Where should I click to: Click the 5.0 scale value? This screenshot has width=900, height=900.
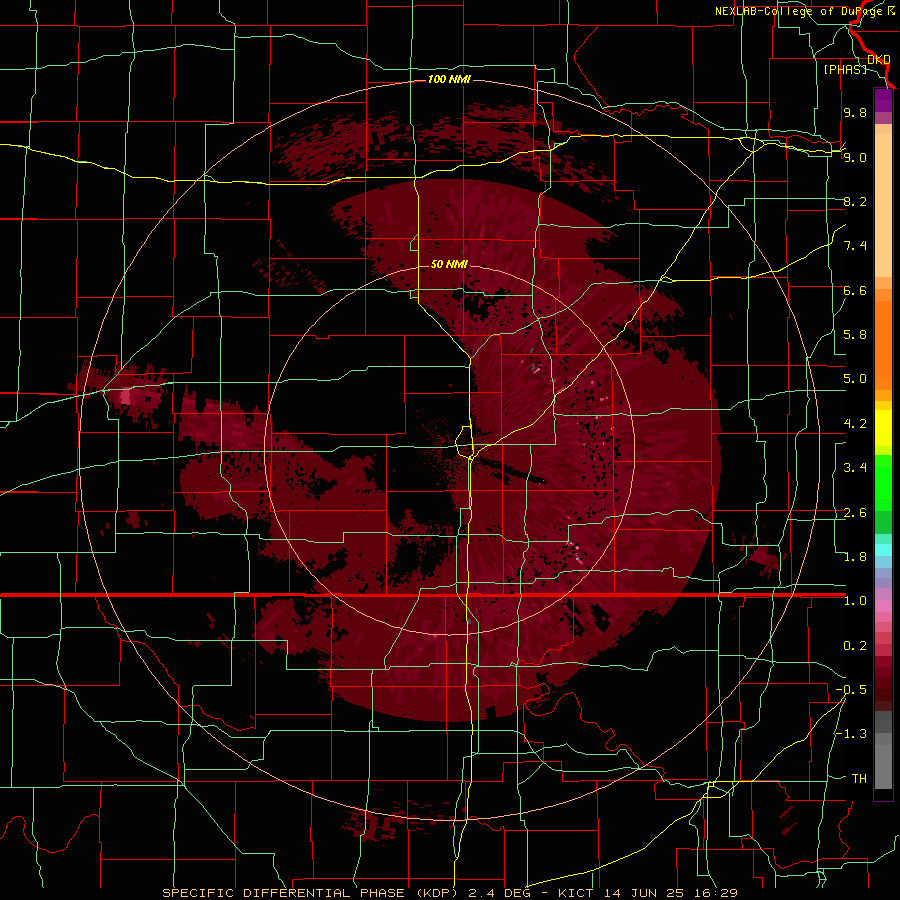855,379
